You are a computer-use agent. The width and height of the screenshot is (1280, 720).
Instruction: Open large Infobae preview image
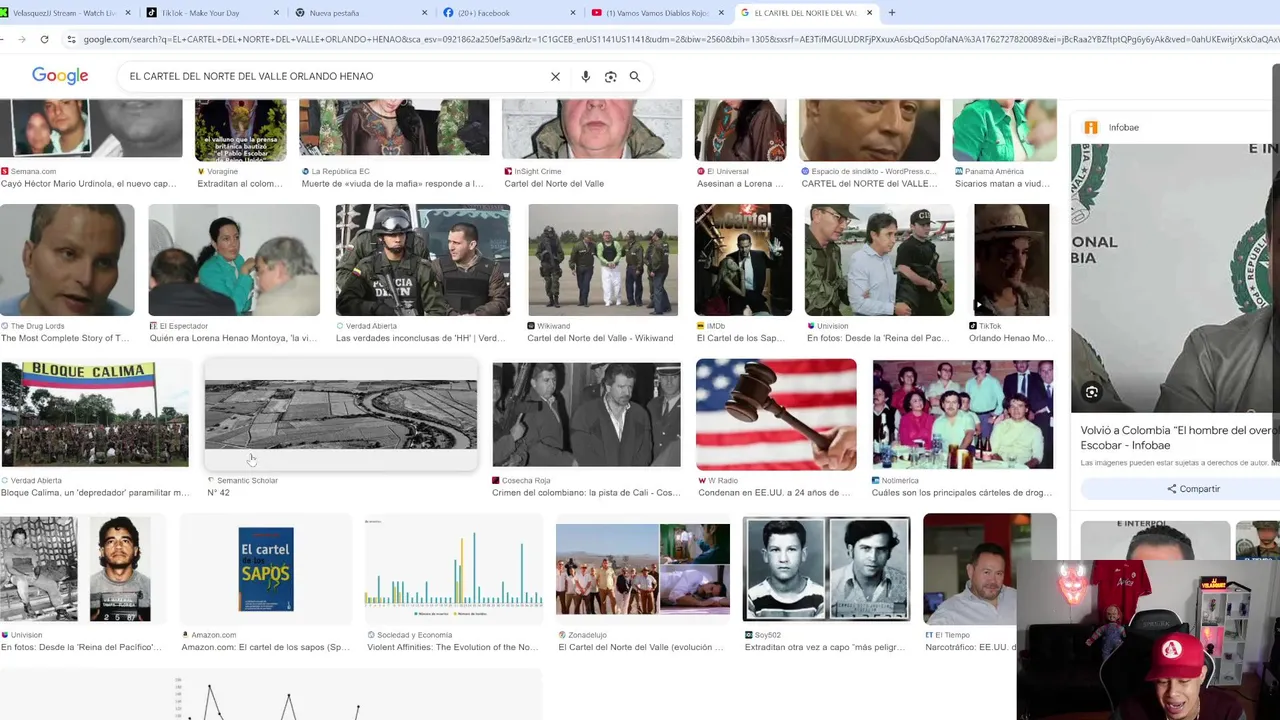click(1175, 278)
